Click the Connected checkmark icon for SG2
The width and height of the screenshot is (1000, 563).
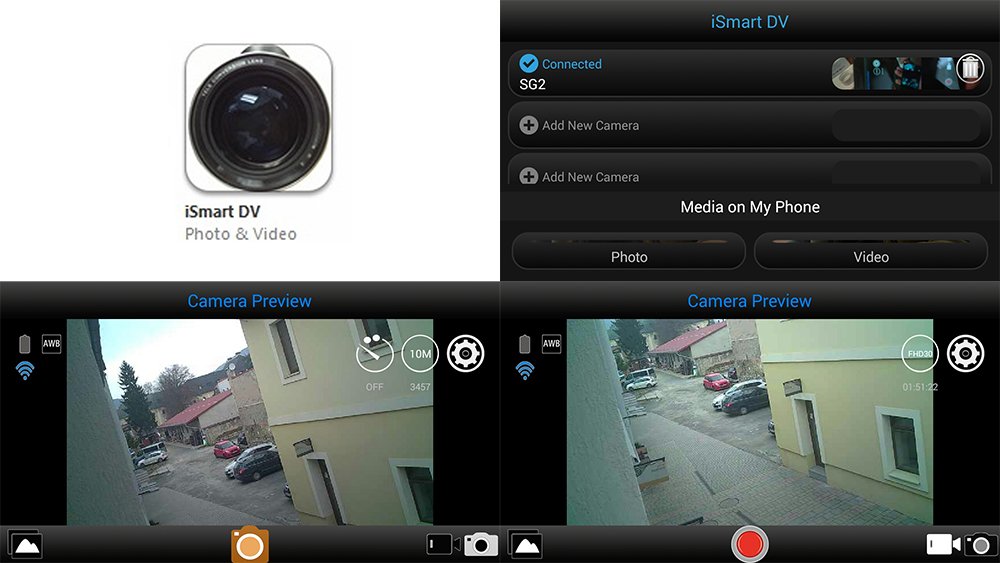[529, 64]
